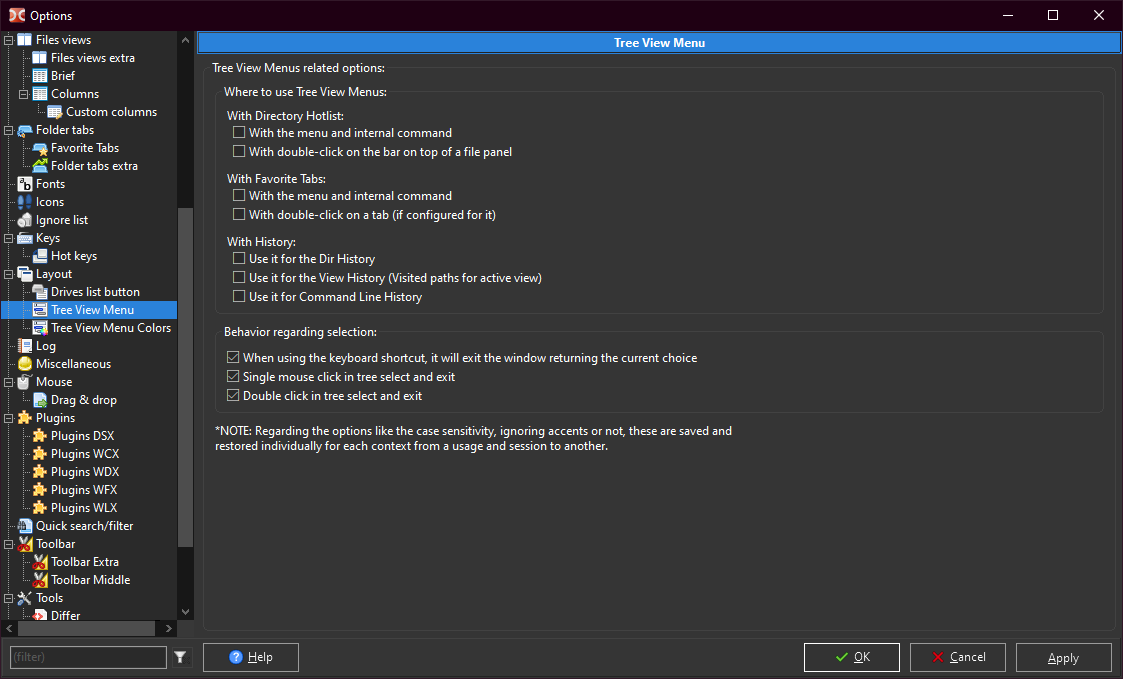This screenshot has height=679, width=1123.
Task: Click the filter funnel icon
Action: click(180, 657)
